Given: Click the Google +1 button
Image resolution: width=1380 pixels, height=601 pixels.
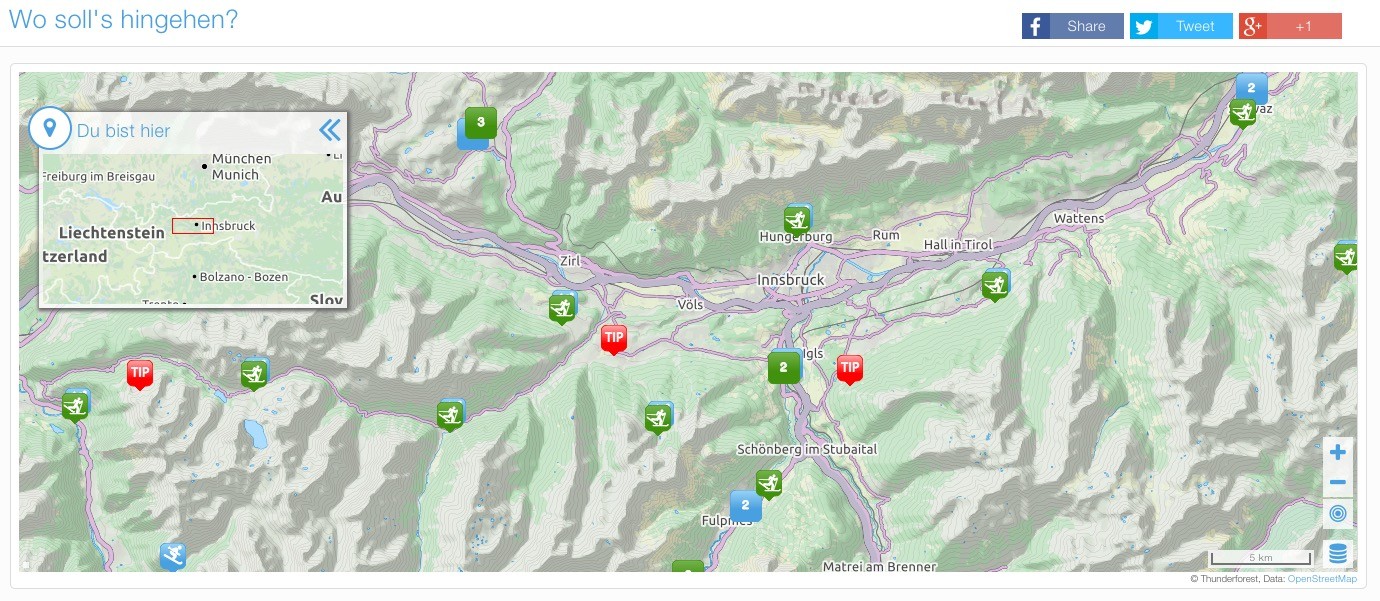Looking at the screenshot, I should point(1289,26).
